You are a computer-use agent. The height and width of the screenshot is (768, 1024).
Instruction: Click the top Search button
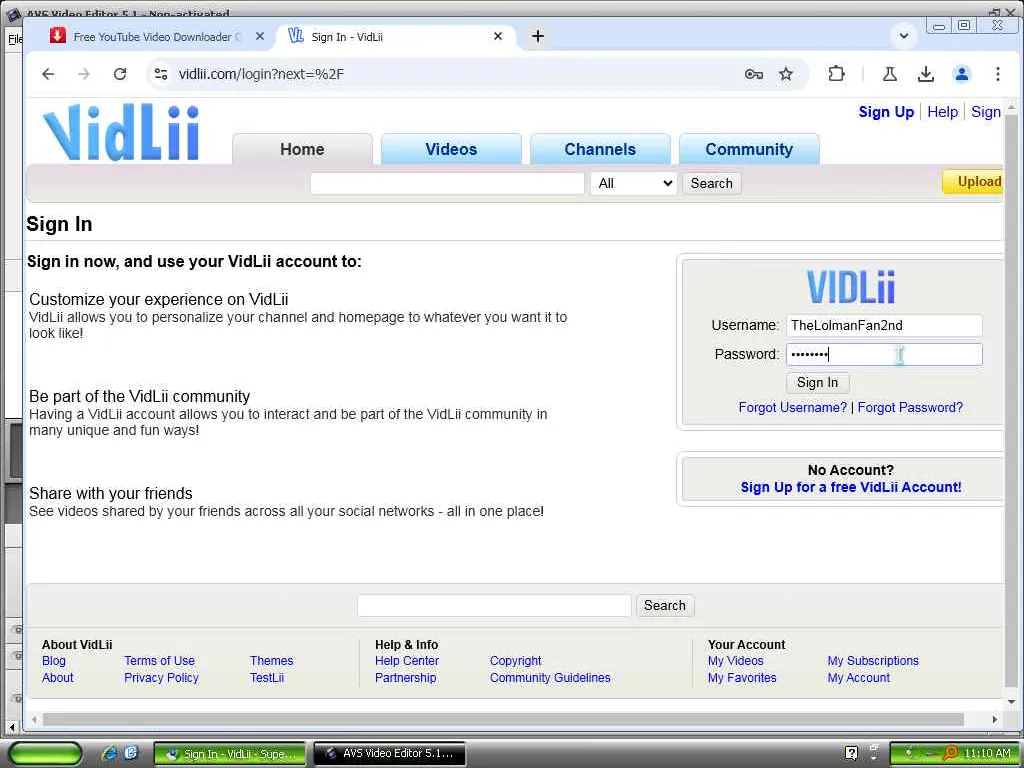(x=712, y=183)
